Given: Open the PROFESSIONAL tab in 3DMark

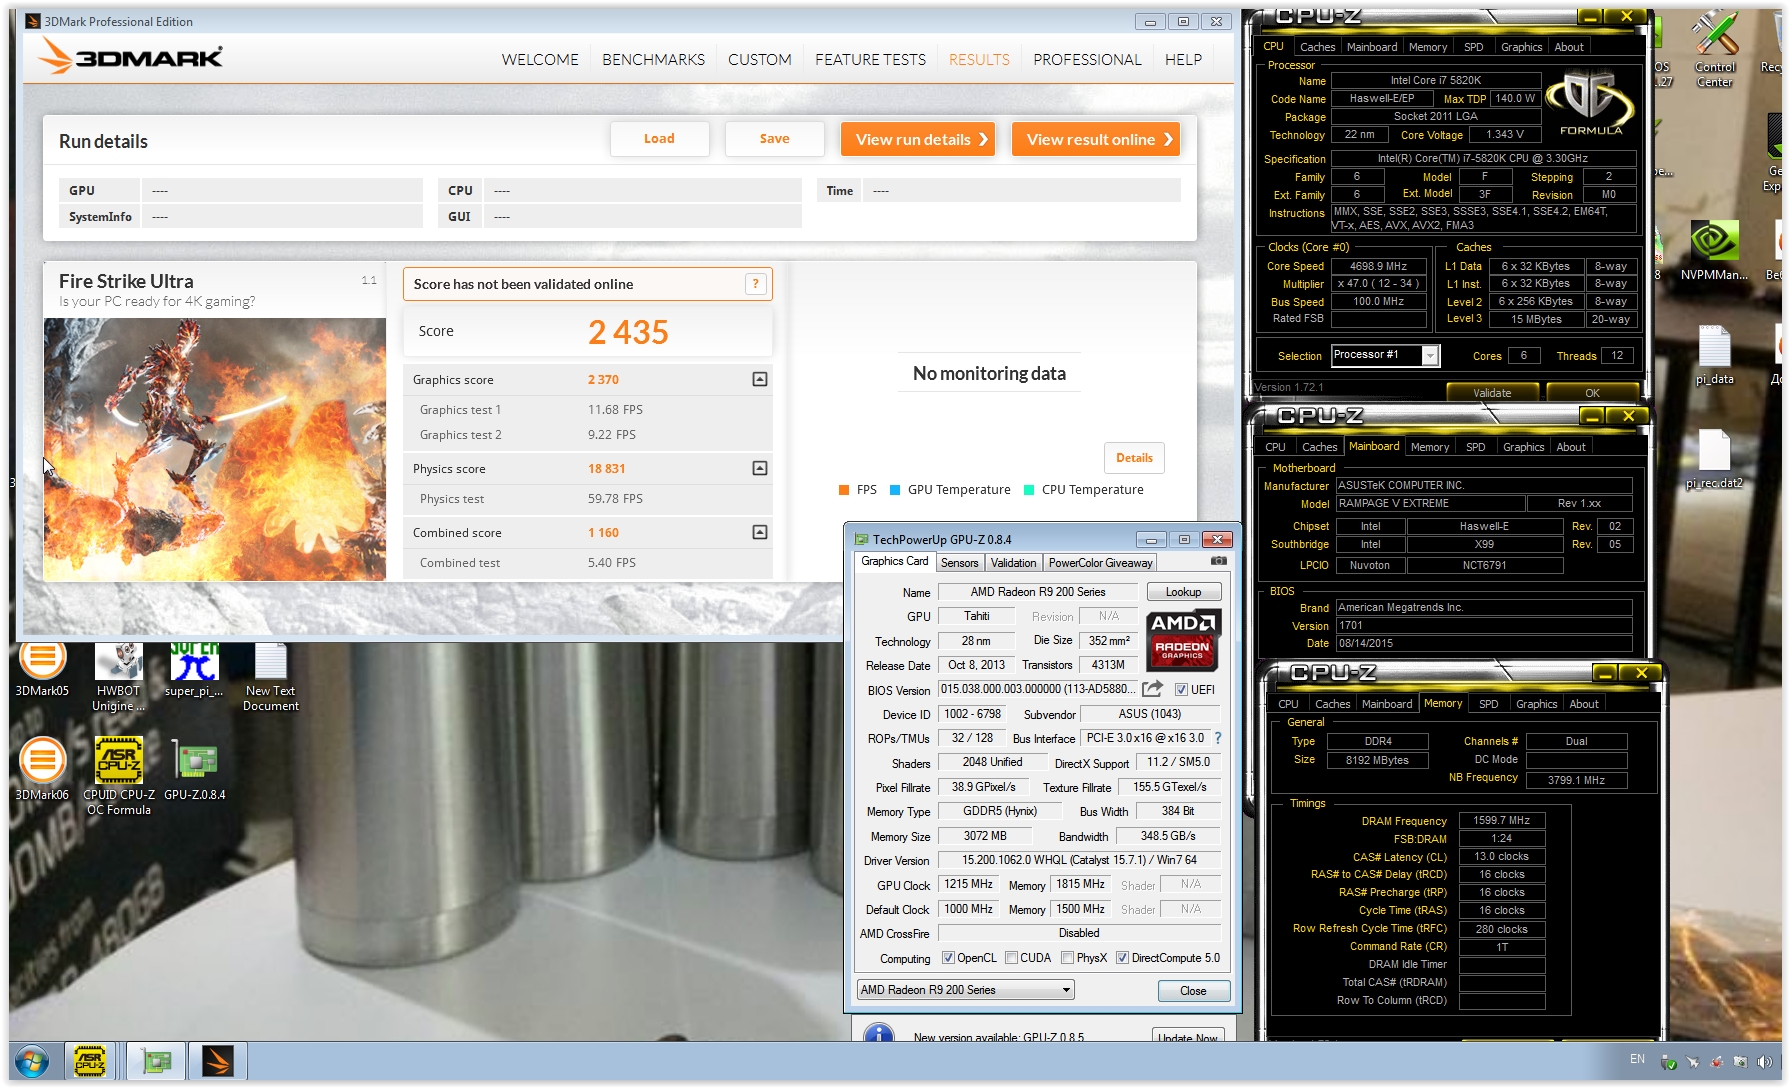Looking at the screenshot, I should 1087,60.
